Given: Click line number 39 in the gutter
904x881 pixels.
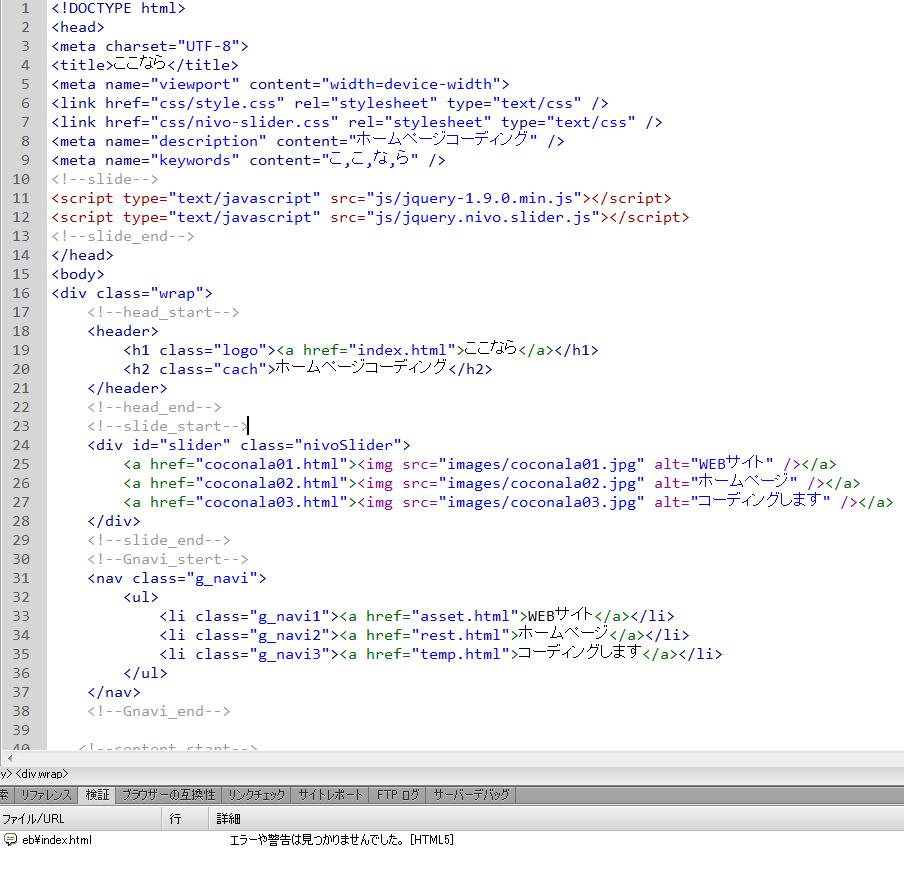Looking at the screenshot, I should [21, 730].
